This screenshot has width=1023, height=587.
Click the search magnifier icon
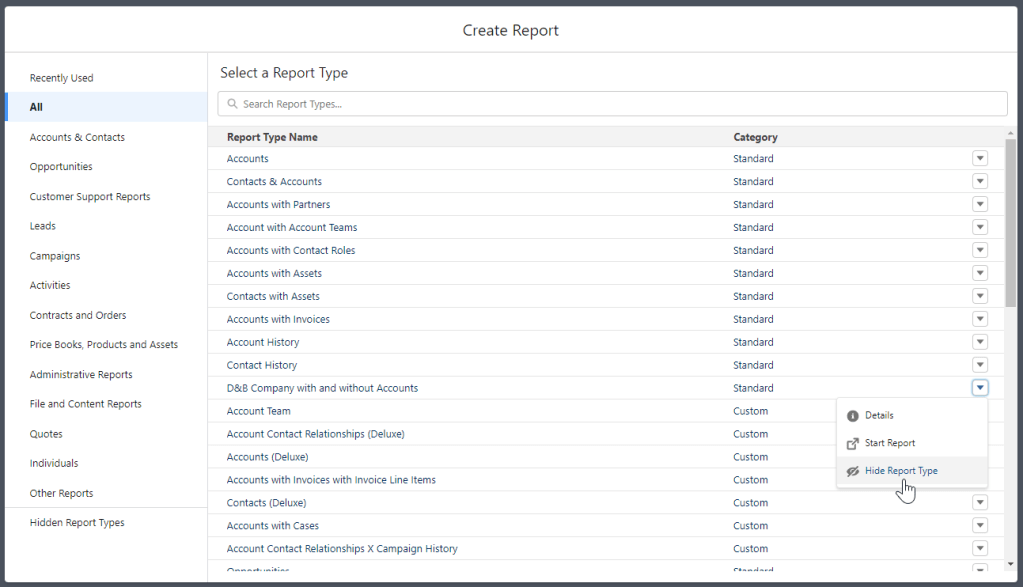coord(232,104)
